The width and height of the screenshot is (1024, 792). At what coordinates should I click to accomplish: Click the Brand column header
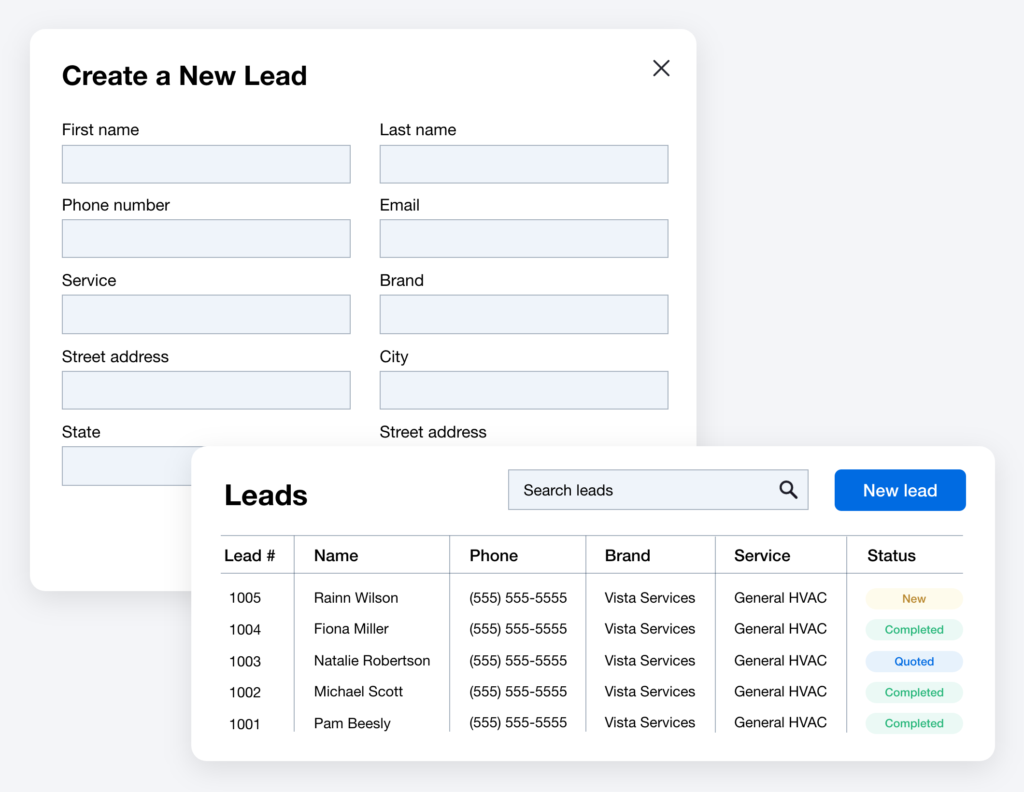[x=627, y=556]
